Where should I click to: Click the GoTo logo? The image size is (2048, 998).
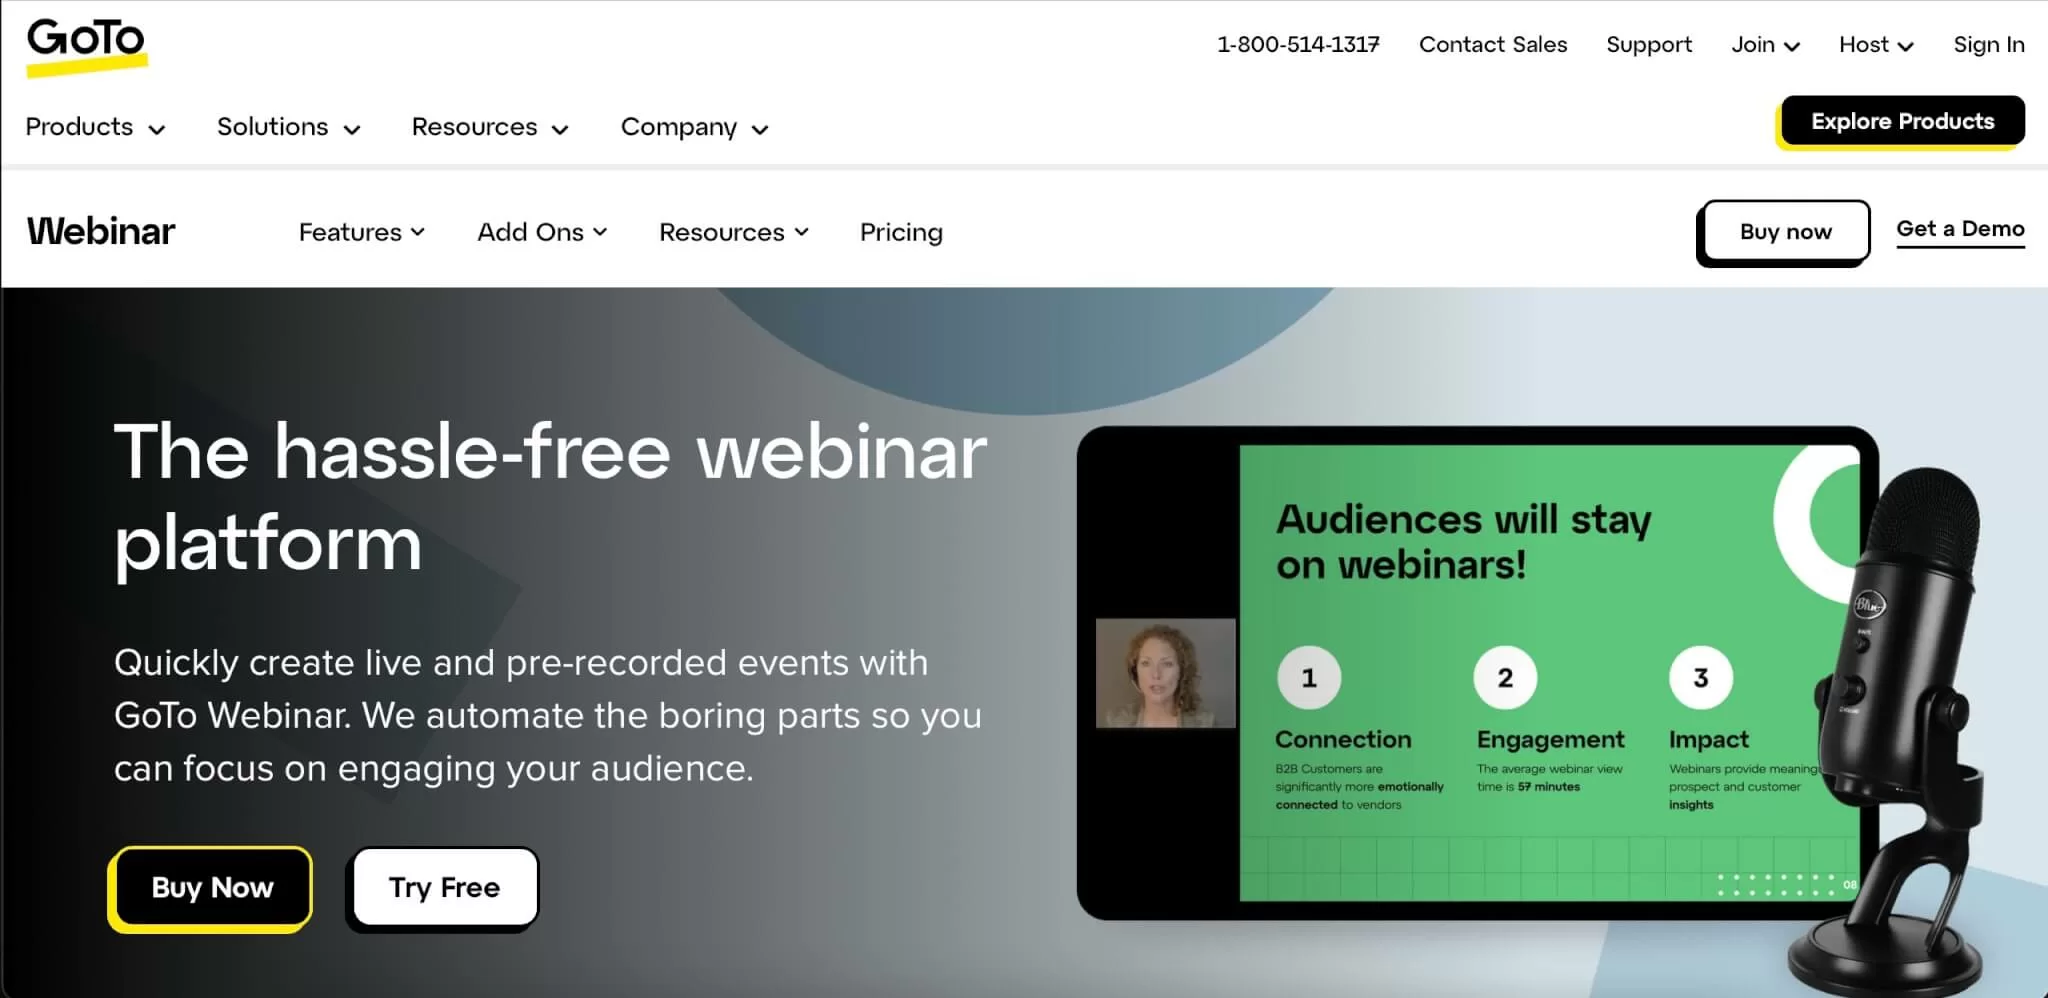click(x=87, y=46)
